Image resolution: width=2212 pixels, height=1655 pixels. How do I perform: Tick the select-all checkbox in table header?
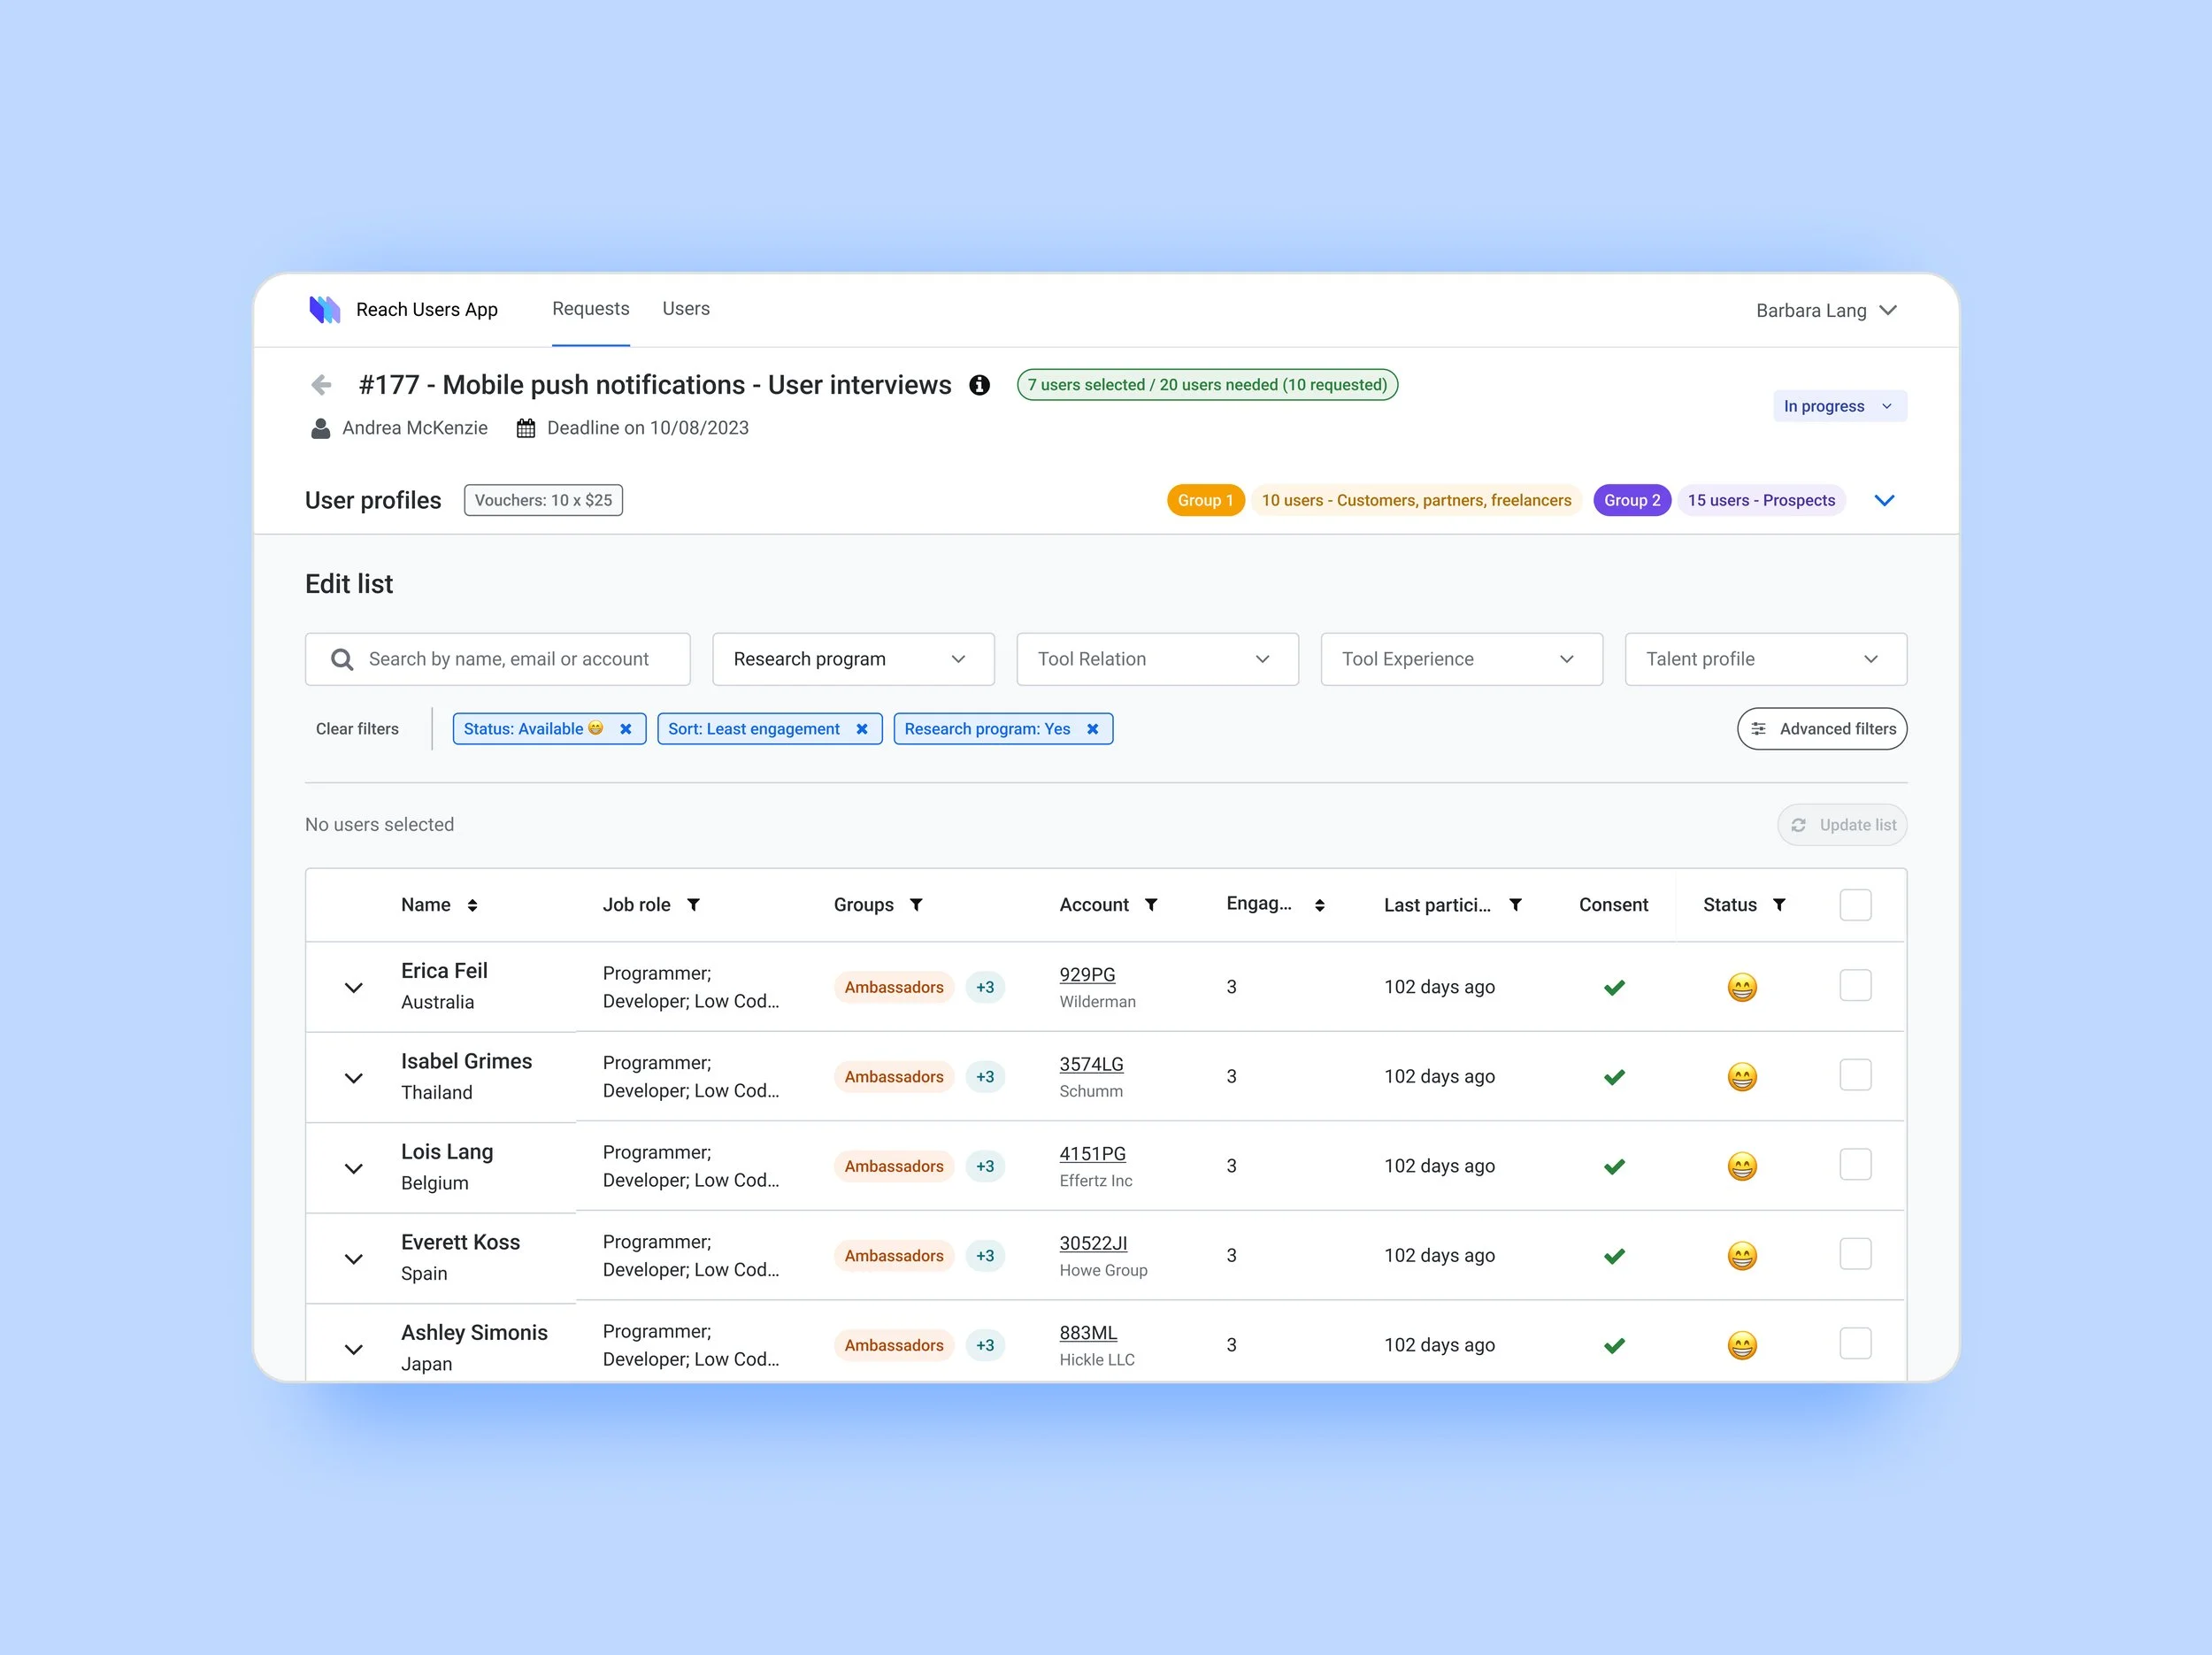coord(1855,905)
